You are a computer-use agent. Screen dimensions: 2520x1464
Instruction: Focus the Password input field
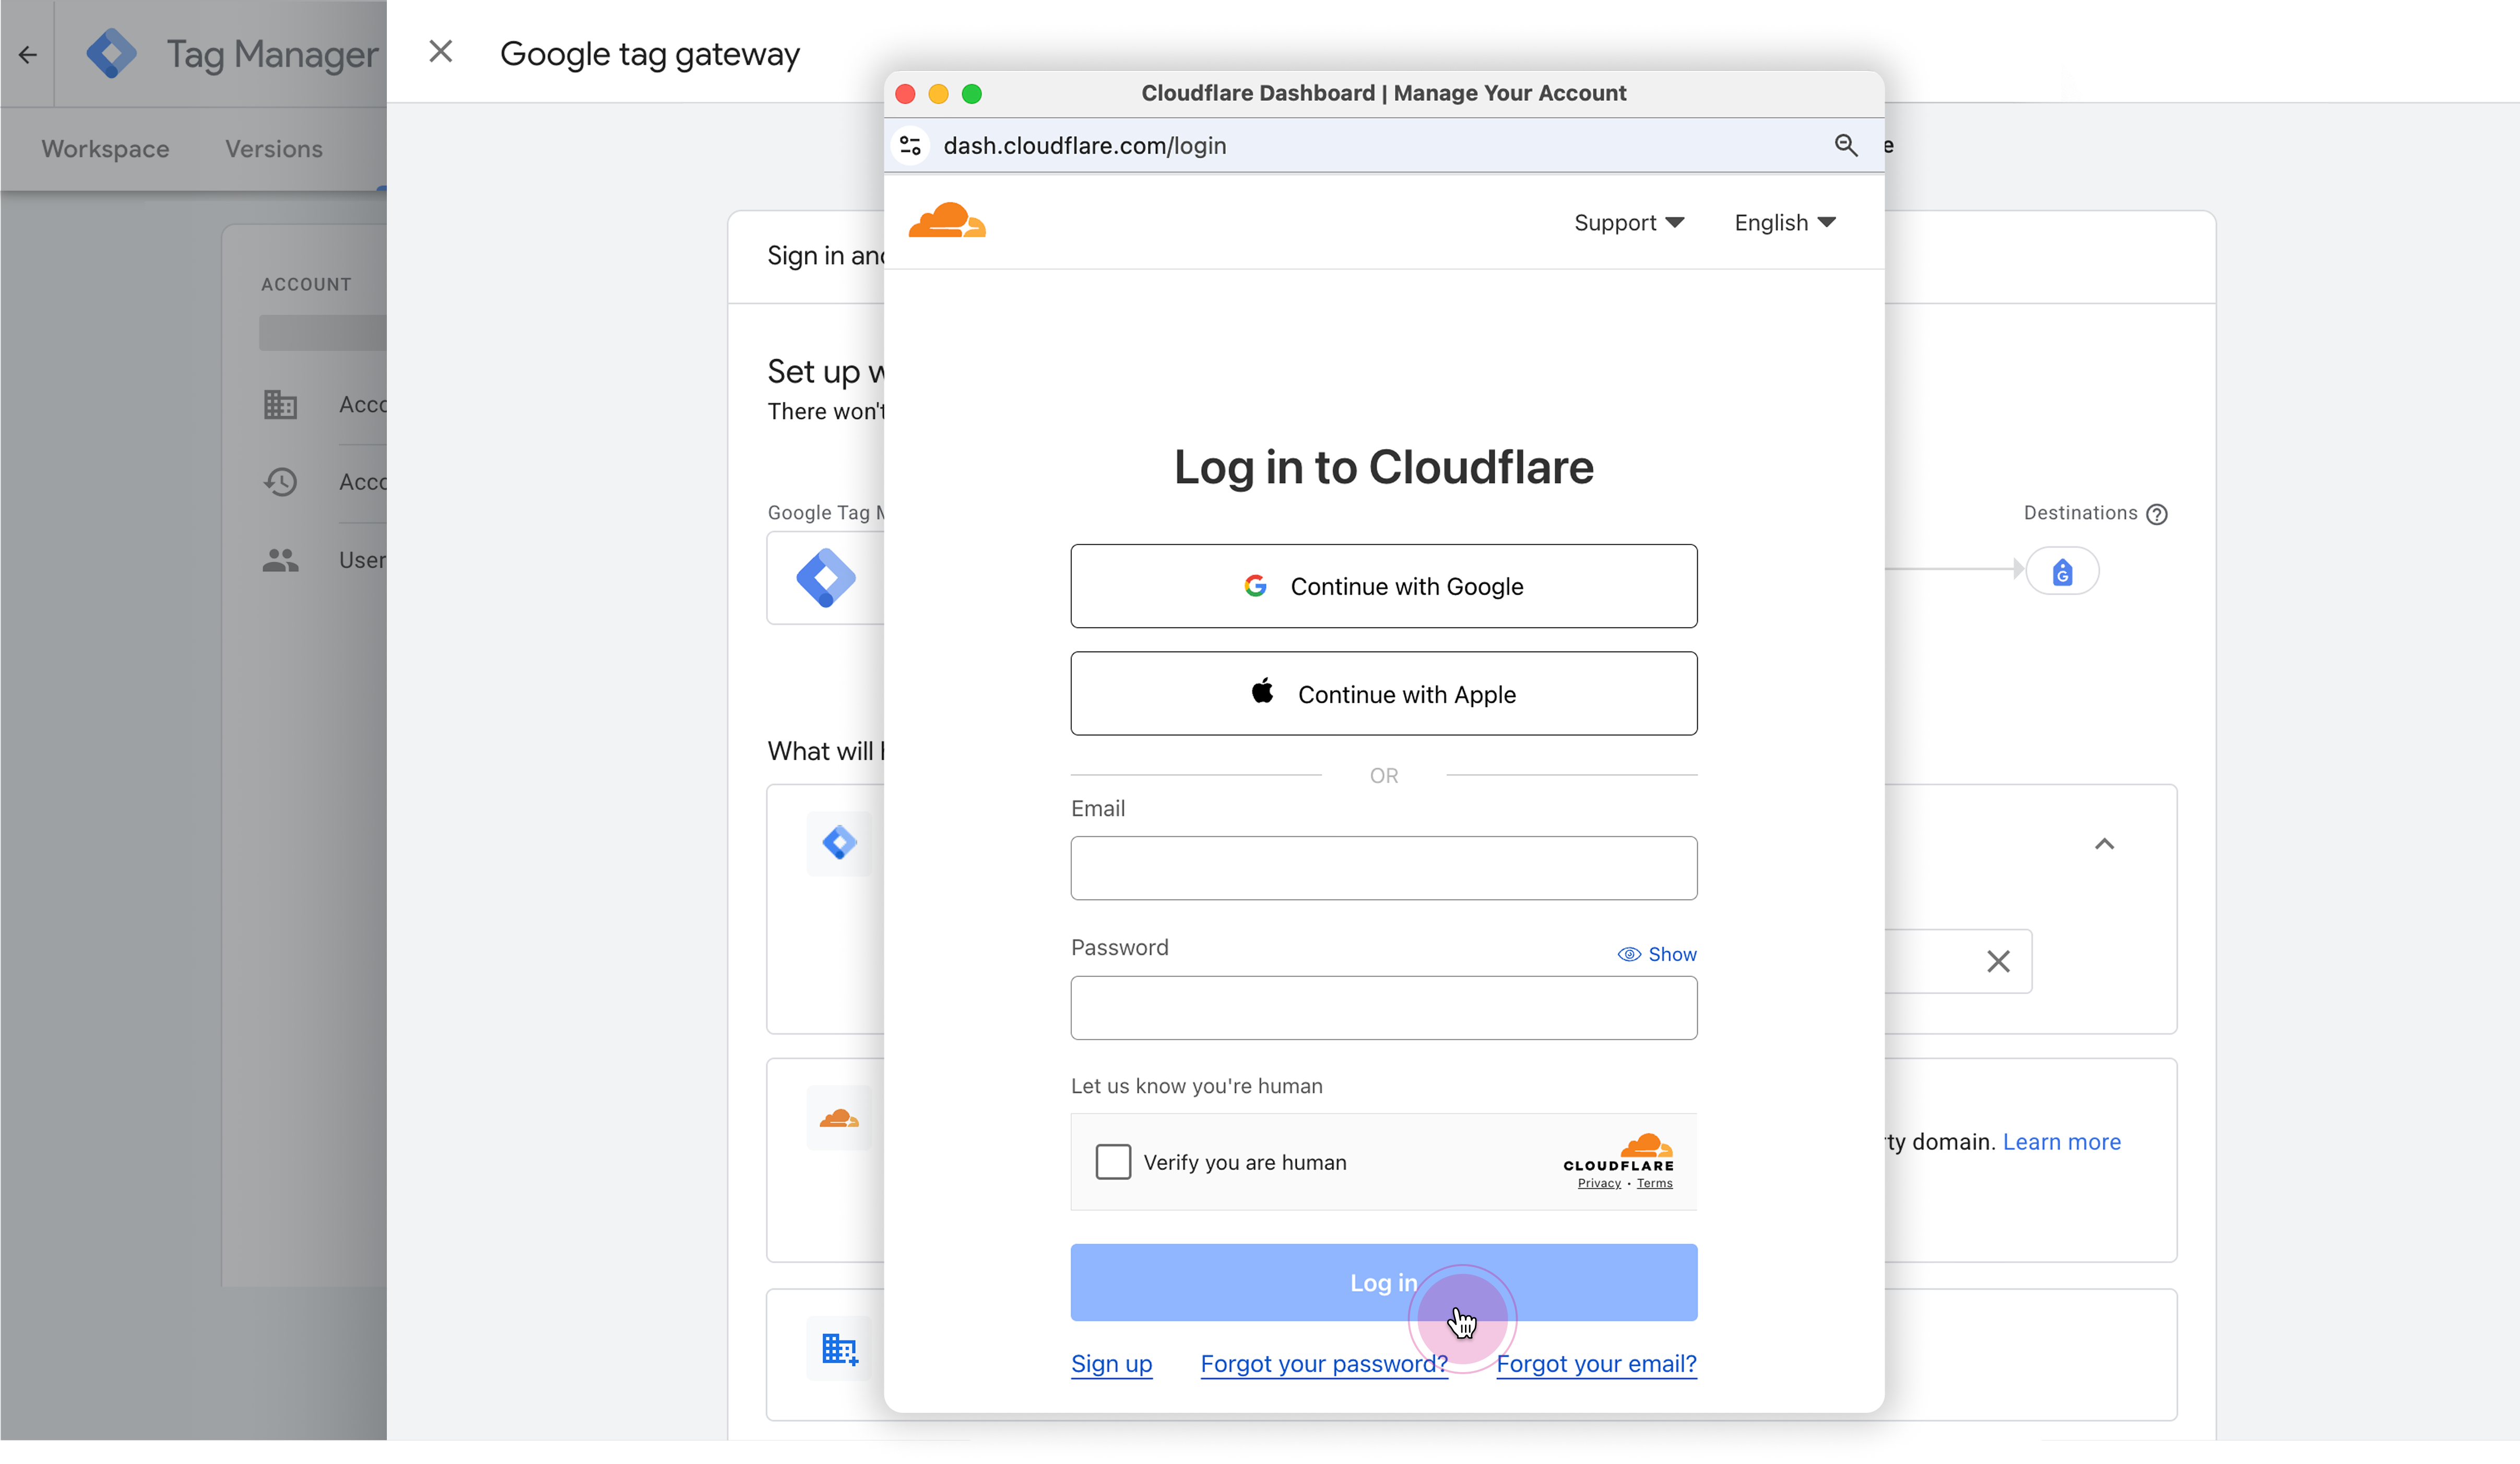(x=1384, y=1009)
